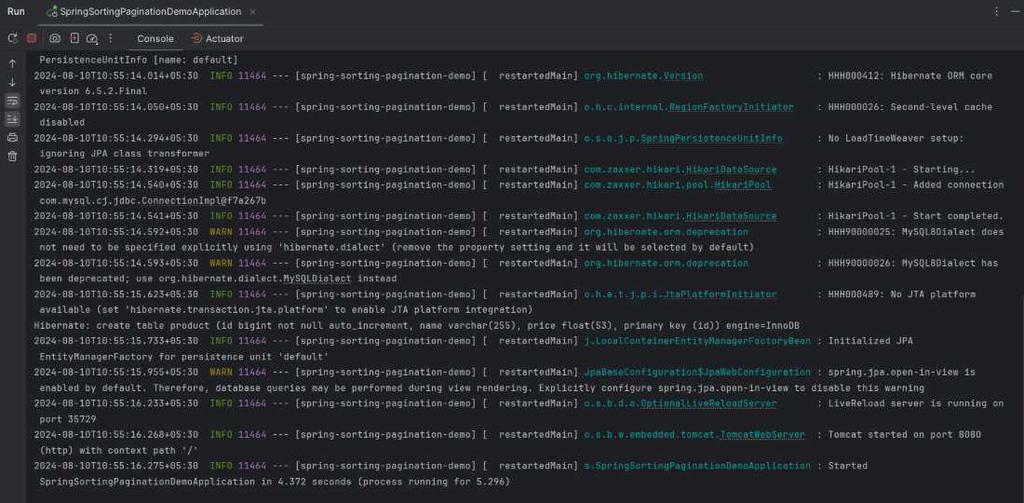Open the TomcatWebServer class link

(x=763, y=435)
